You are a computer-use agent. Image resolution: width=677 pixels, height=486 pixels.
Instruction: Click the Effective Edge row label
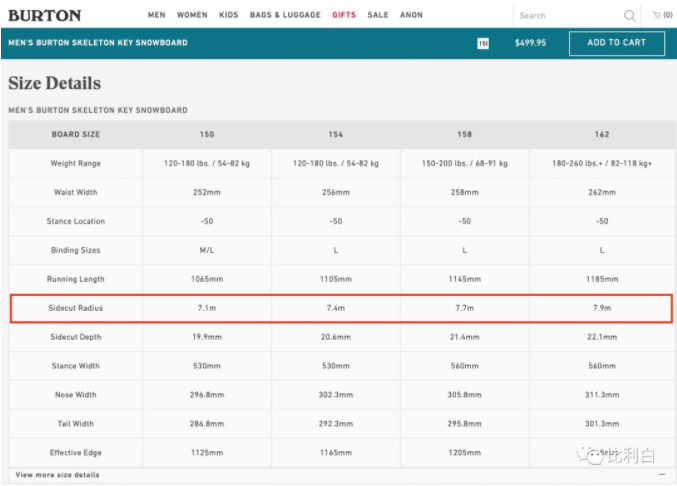[76, 452]
